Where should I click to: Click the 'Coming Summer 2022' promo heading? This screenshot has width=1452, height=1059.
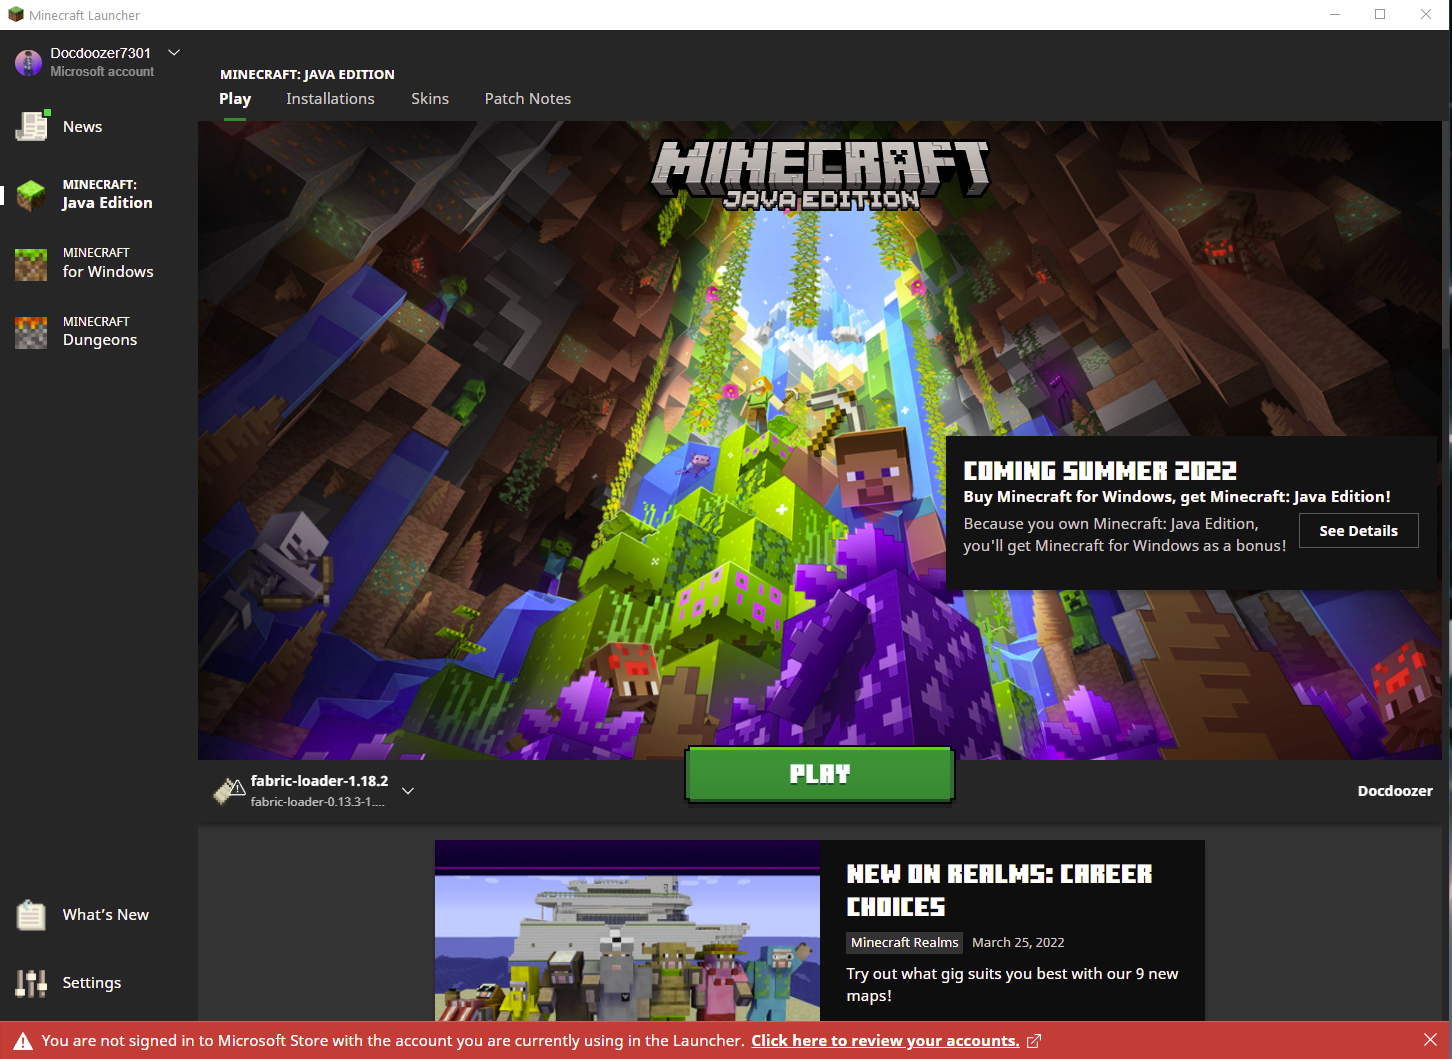(1100, 471)
